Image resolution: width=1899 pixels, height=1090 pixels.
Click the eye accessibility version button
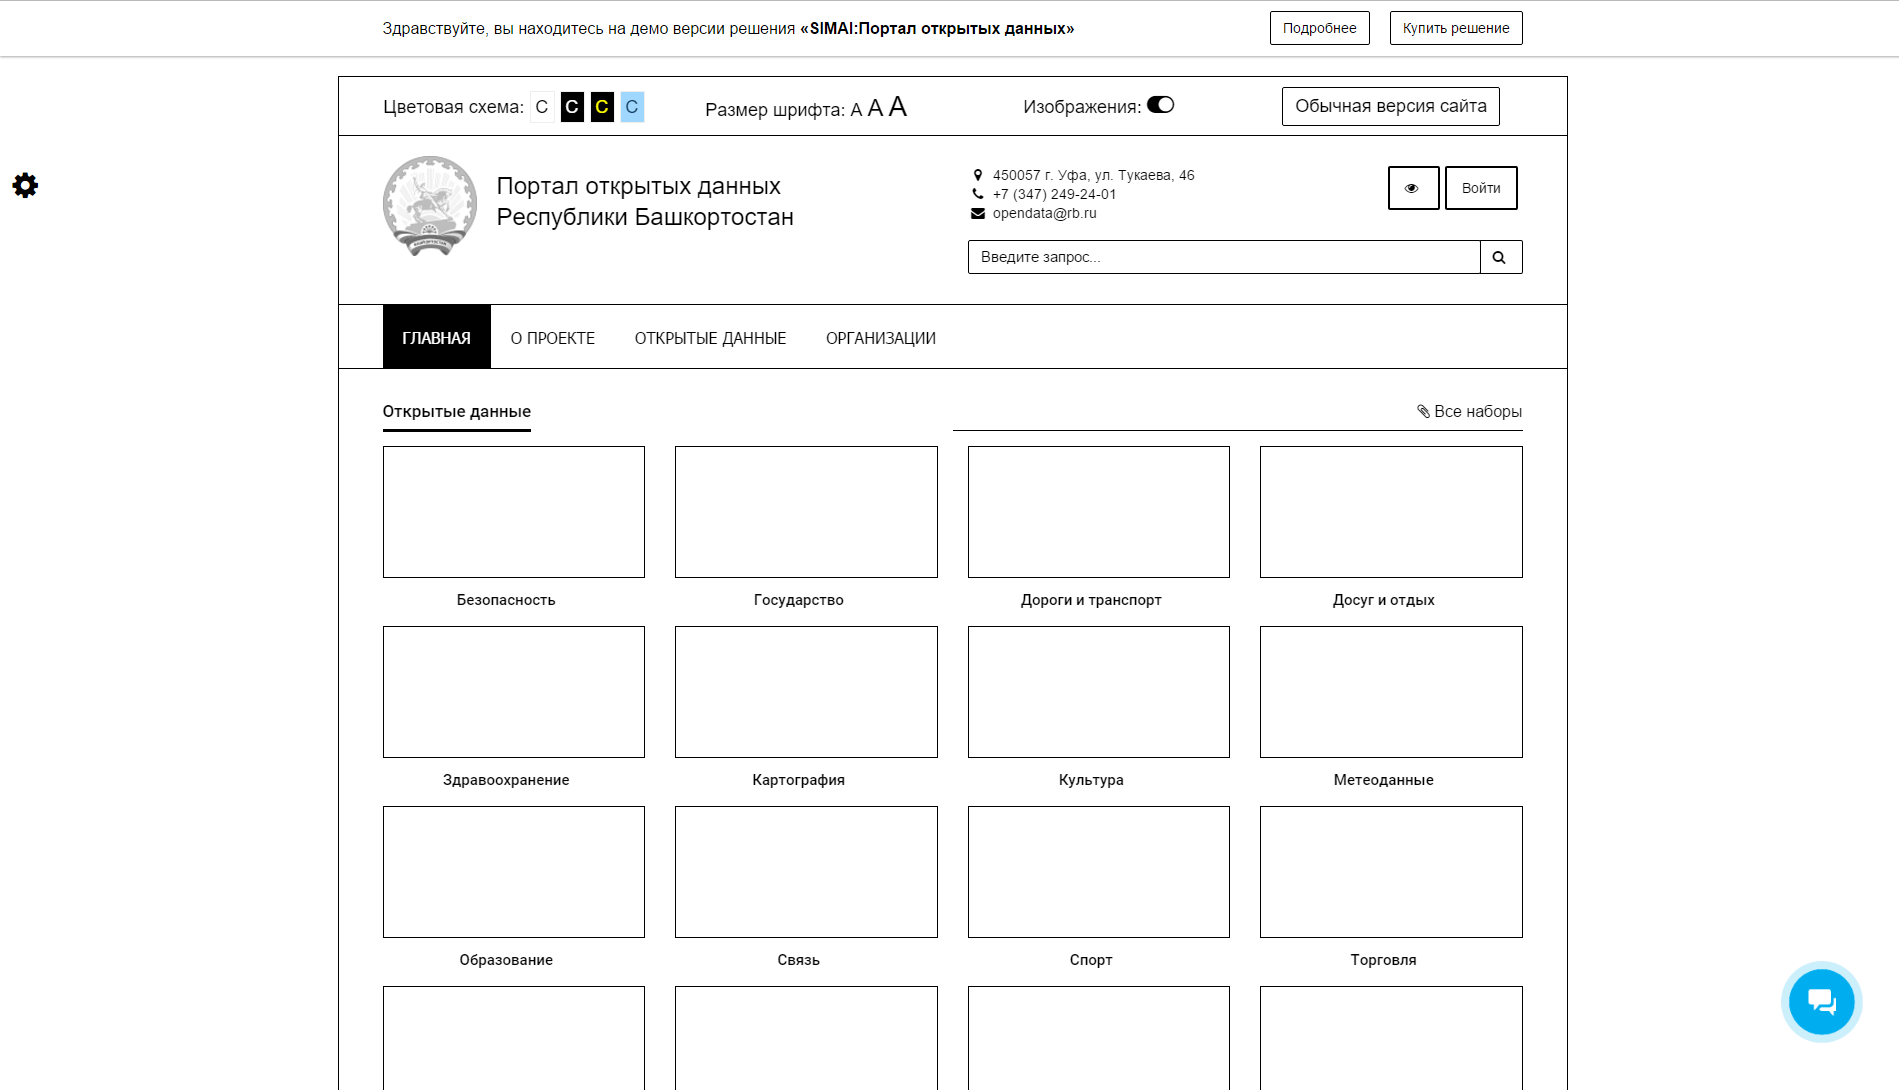[x=1412, y=188]
